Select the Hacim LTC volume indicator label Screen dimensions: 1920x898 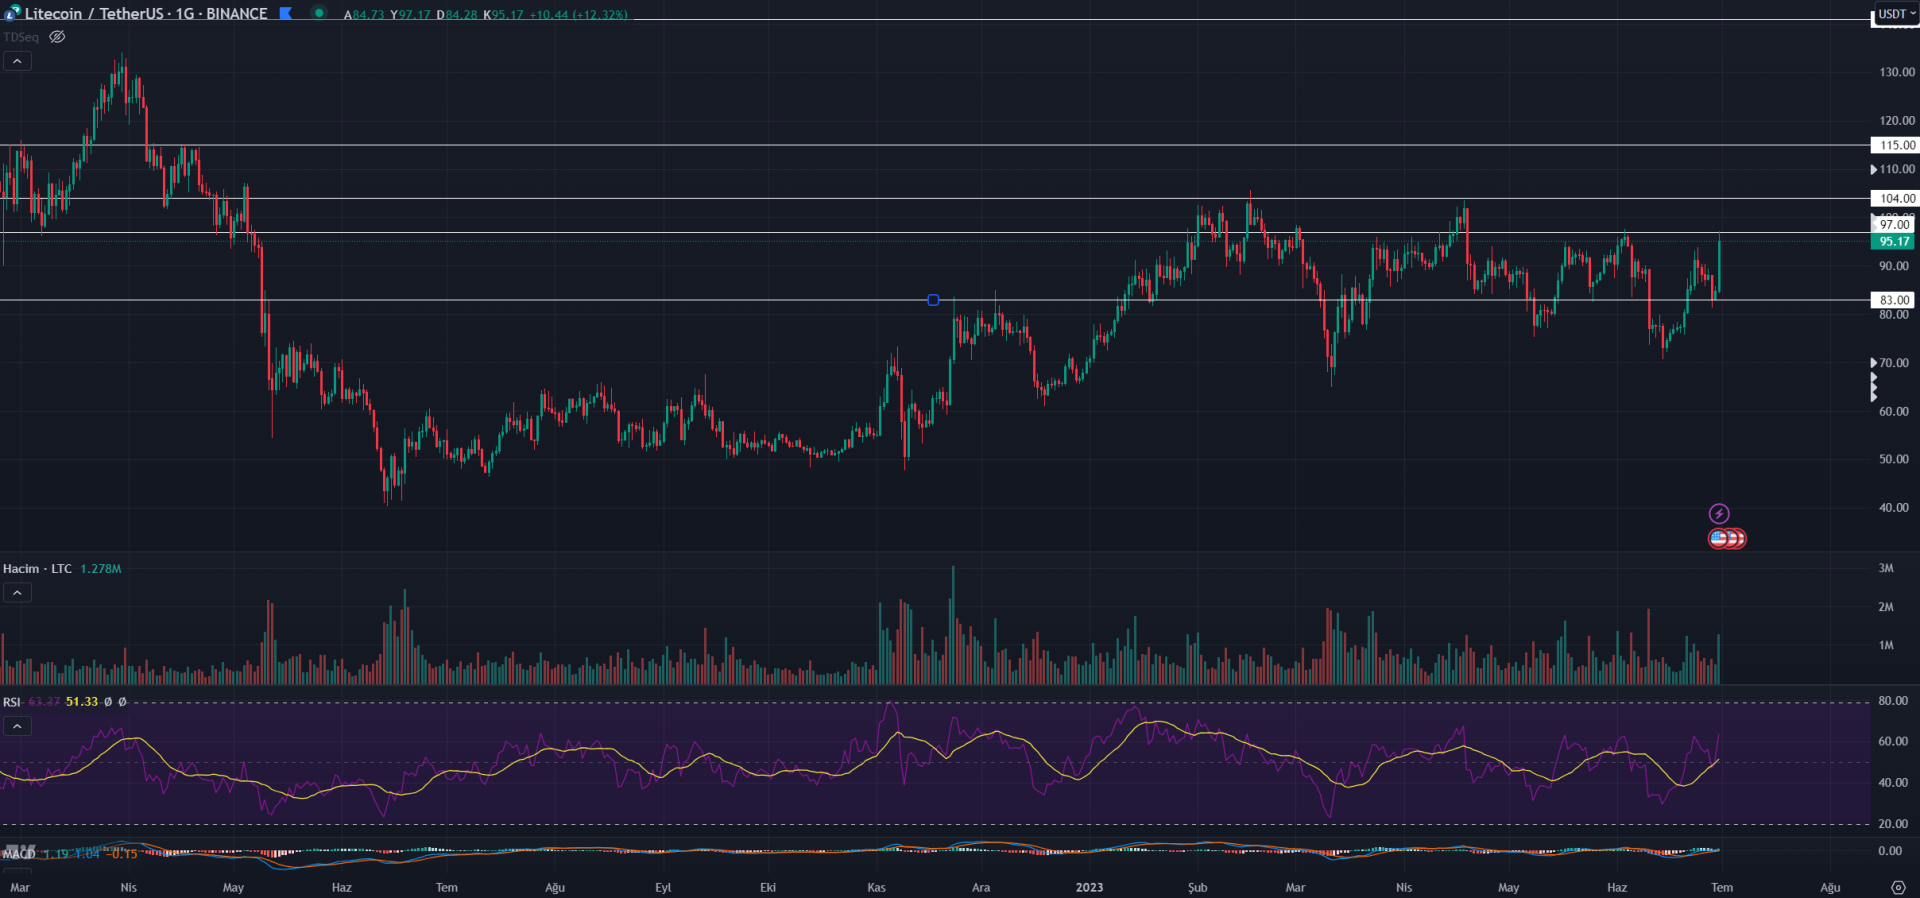pos(37,569)
